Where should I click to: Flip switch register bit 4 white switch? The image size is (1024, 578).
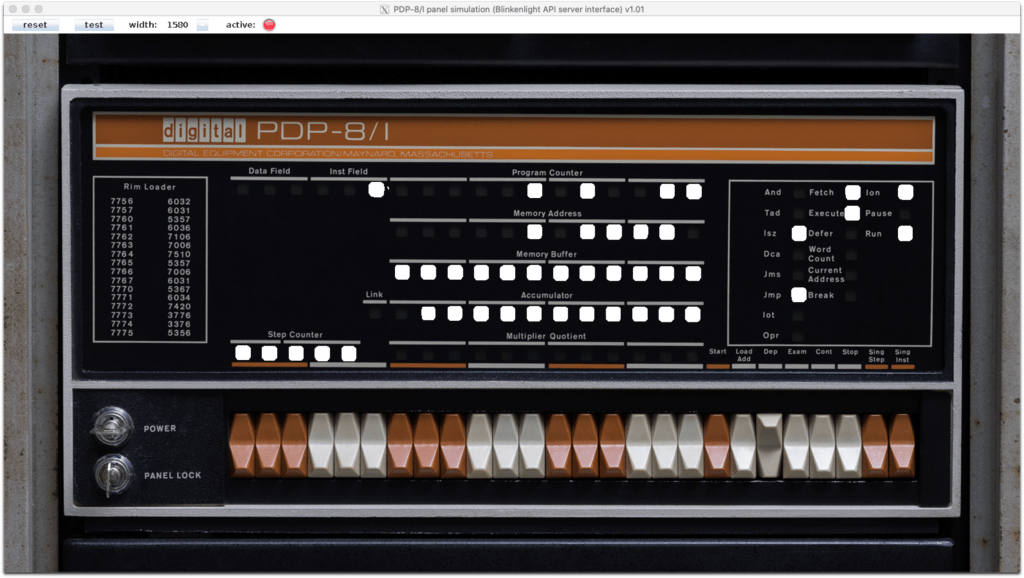click(505, 445)
